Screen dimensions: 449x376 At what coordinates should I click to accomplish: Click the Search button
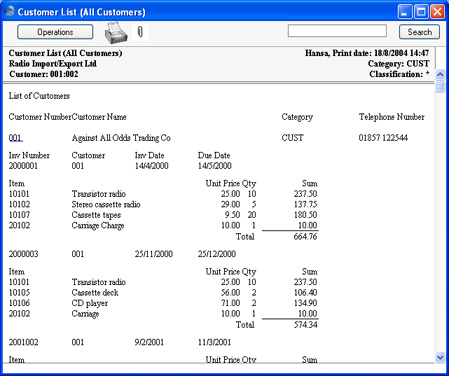419,32
